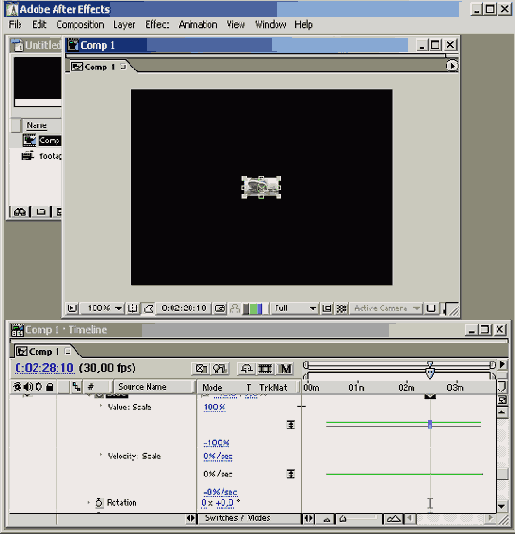Image resolution: width=515 pixels, height=534 pixels.
Task: Open the Animation menu
Action: (x=198, y=25)
